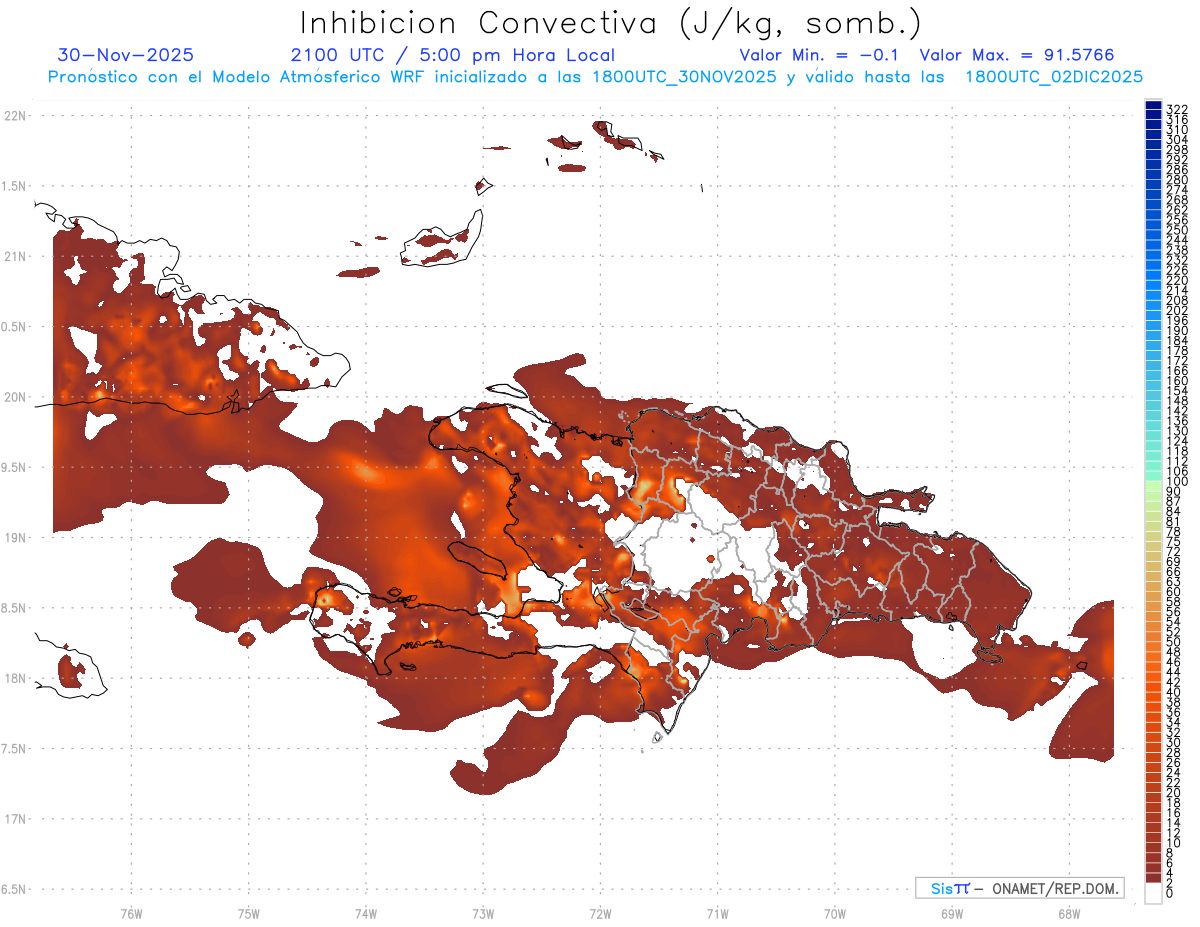Image resolution: width=1200 pixels, height=927 pixels.
Task: Click the Sisπ logo in the credit box
Action: (949, 888)
